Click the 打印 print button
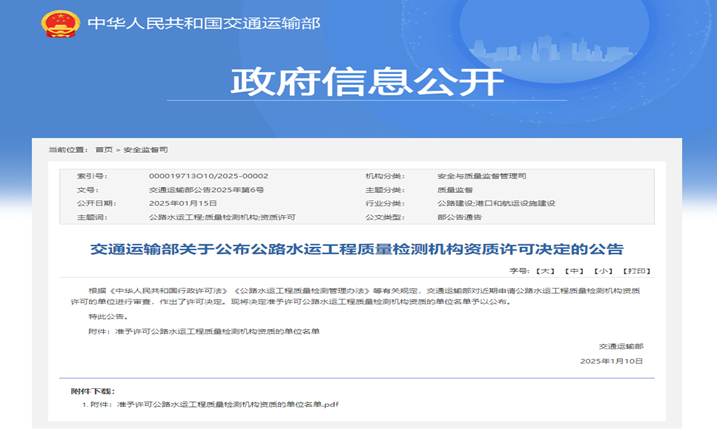This screenshot has width=717, height=433. point(637,271)
